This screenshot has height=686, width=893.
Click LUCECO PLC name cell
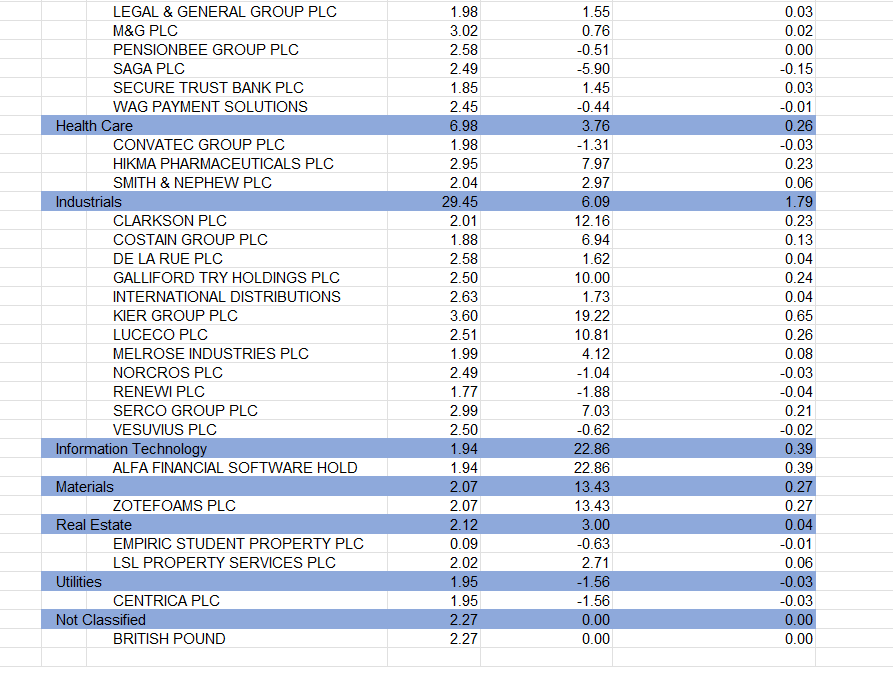237,335
